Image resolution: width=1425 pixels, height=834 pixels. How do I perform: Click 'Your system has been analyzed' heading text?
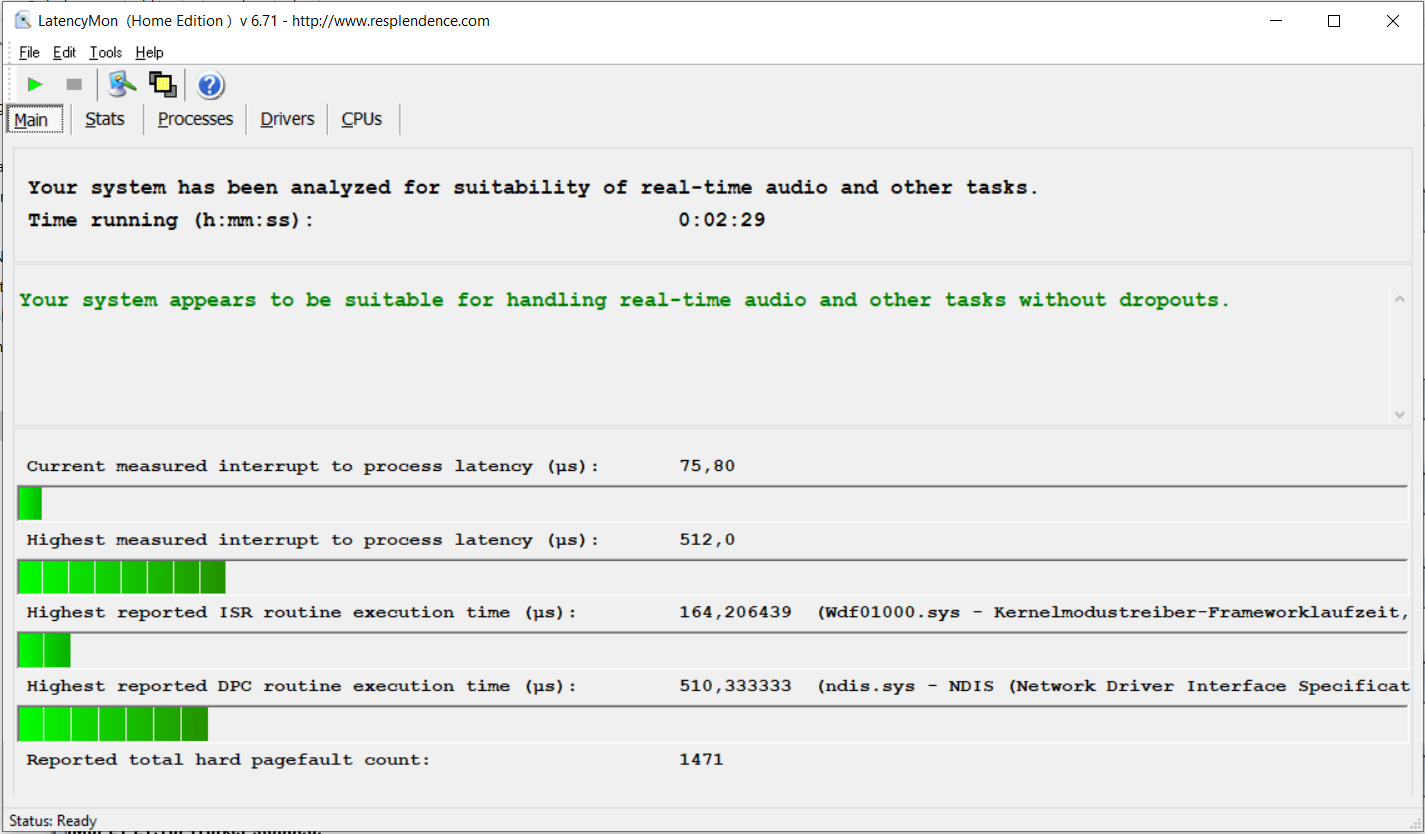[x=533, y=188]
